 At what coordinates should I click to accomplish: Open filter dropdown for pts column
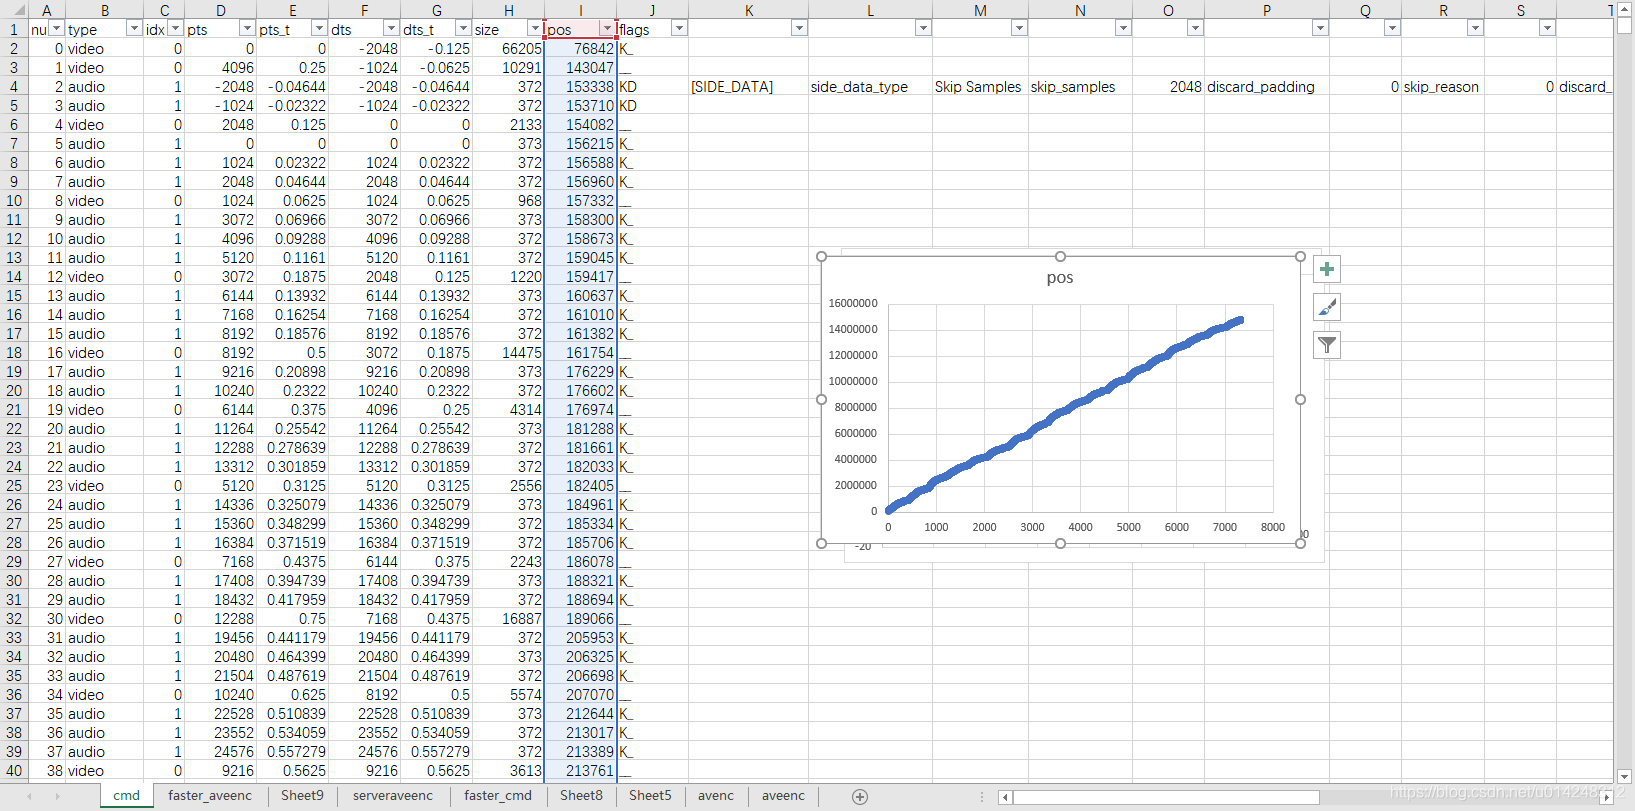click(x=247, y=29)
